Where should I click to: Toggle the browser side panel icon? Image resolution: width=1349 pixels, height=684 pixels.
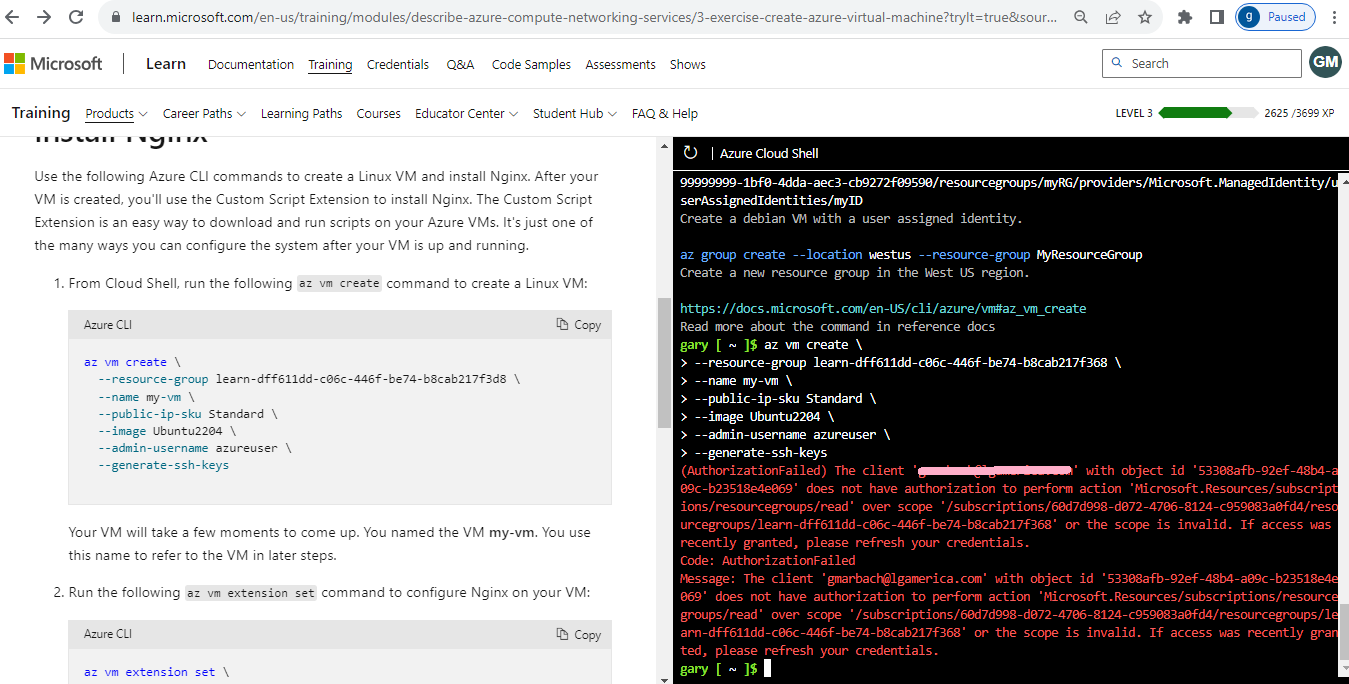tap(1217, 17)
